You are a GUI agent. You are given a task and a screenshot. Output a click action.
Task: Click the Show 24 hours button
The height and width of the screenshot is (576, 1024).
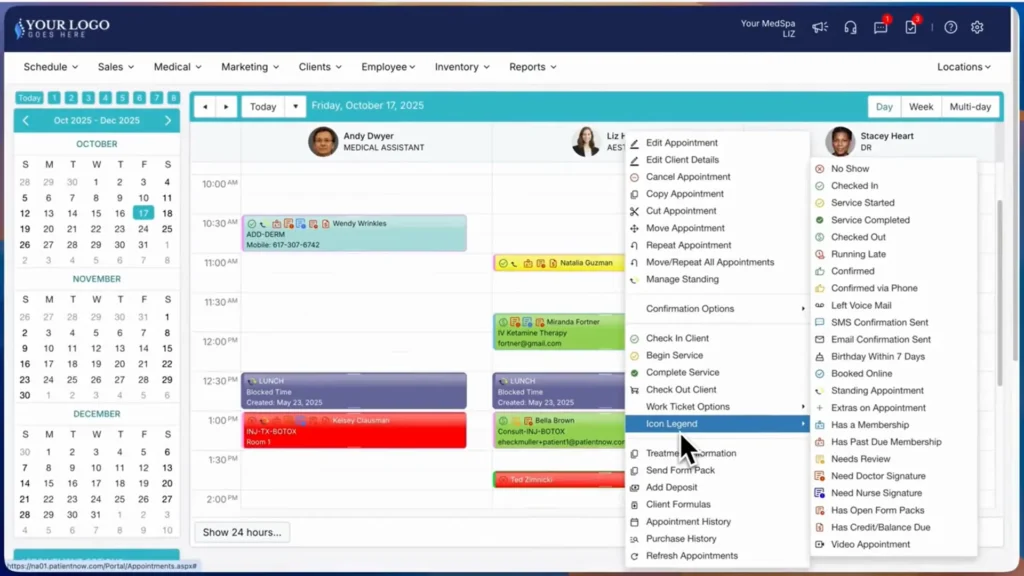(241, 533)
